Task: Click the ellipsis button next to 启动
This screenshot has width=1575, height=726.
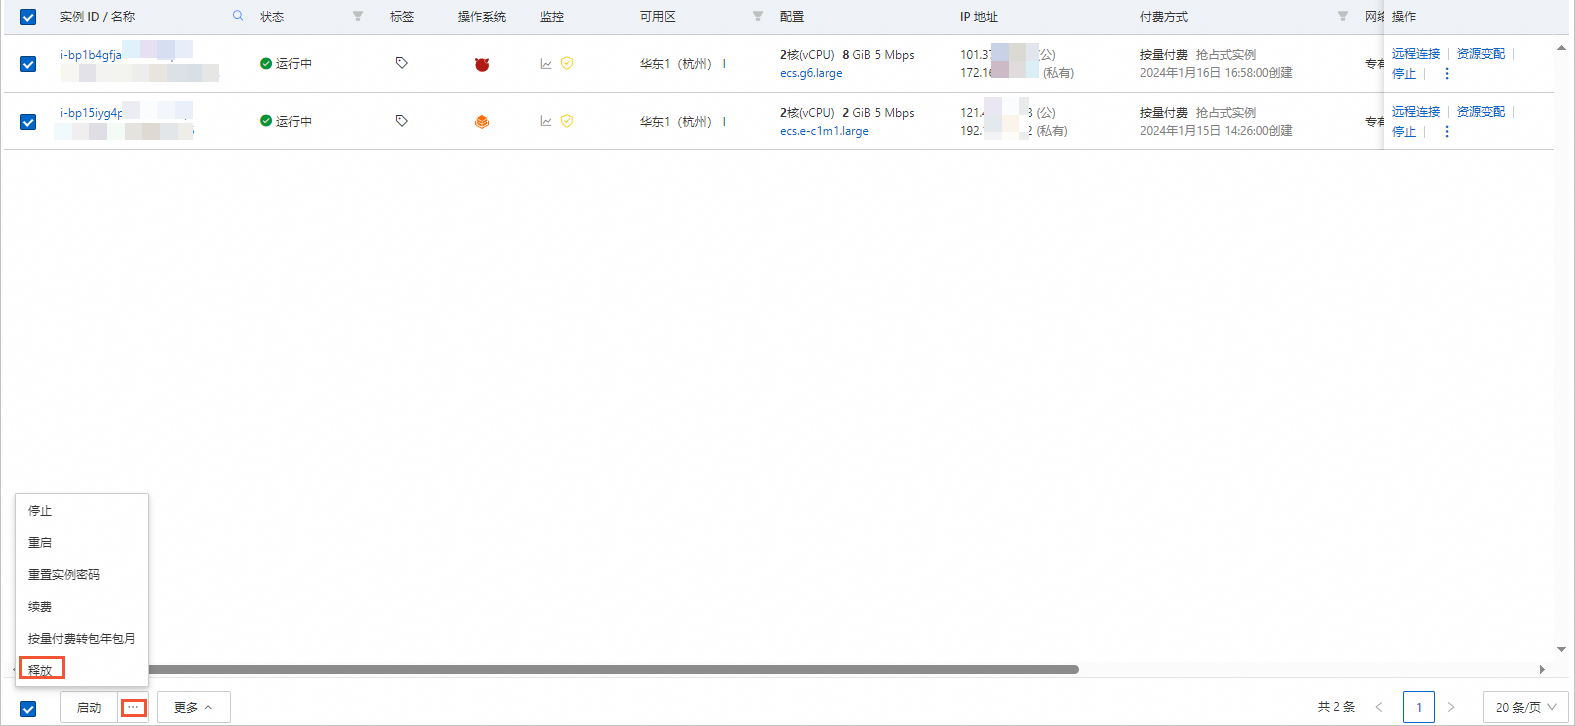Action: (133, 707)
